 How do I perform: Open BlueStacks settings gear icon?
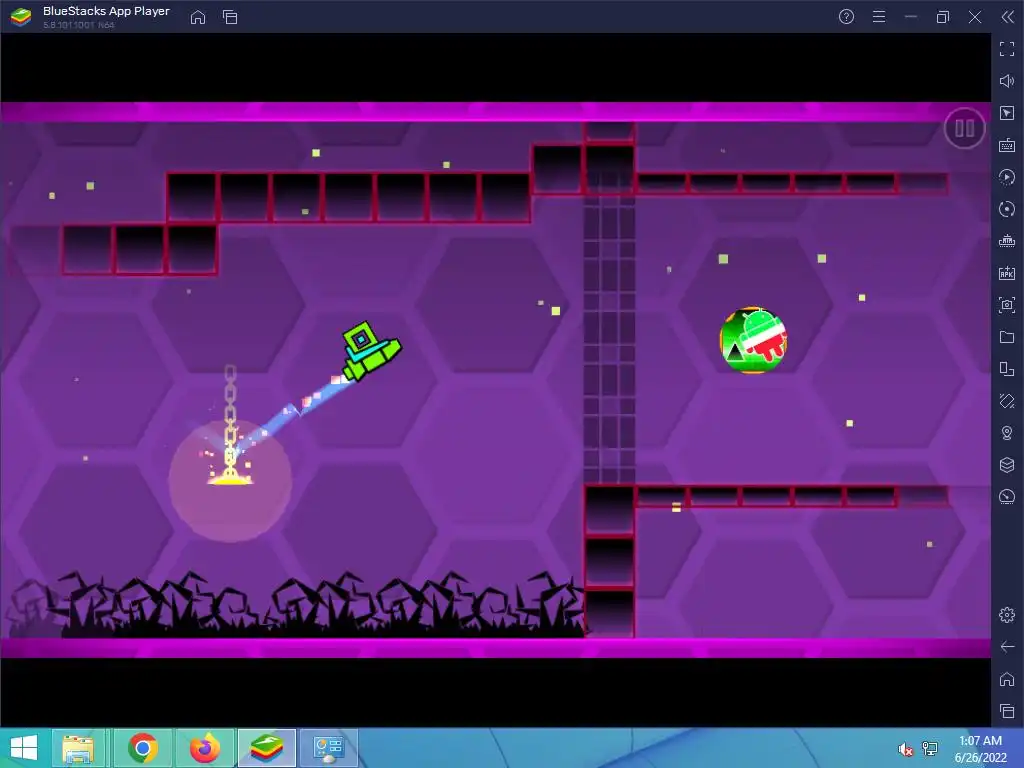(x=1007, y=615)
